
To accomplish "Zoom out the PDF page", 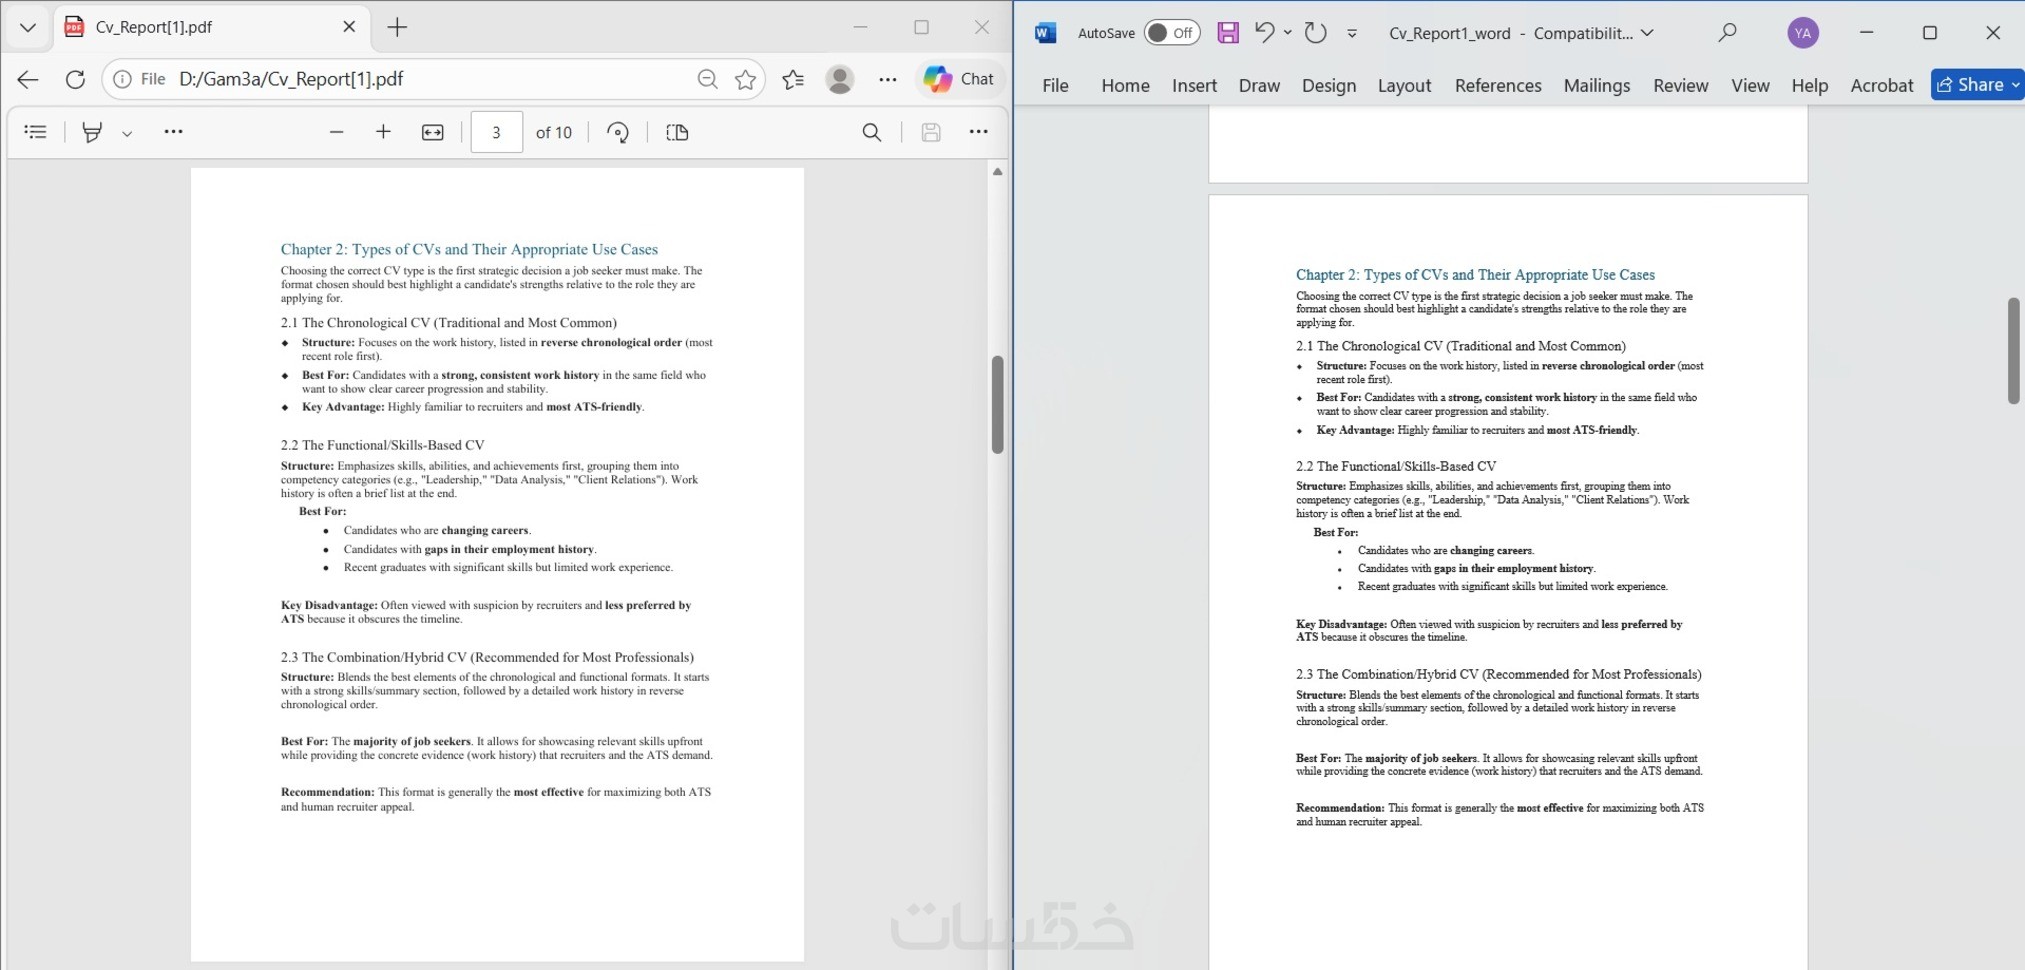I will (x=336, y=132).
